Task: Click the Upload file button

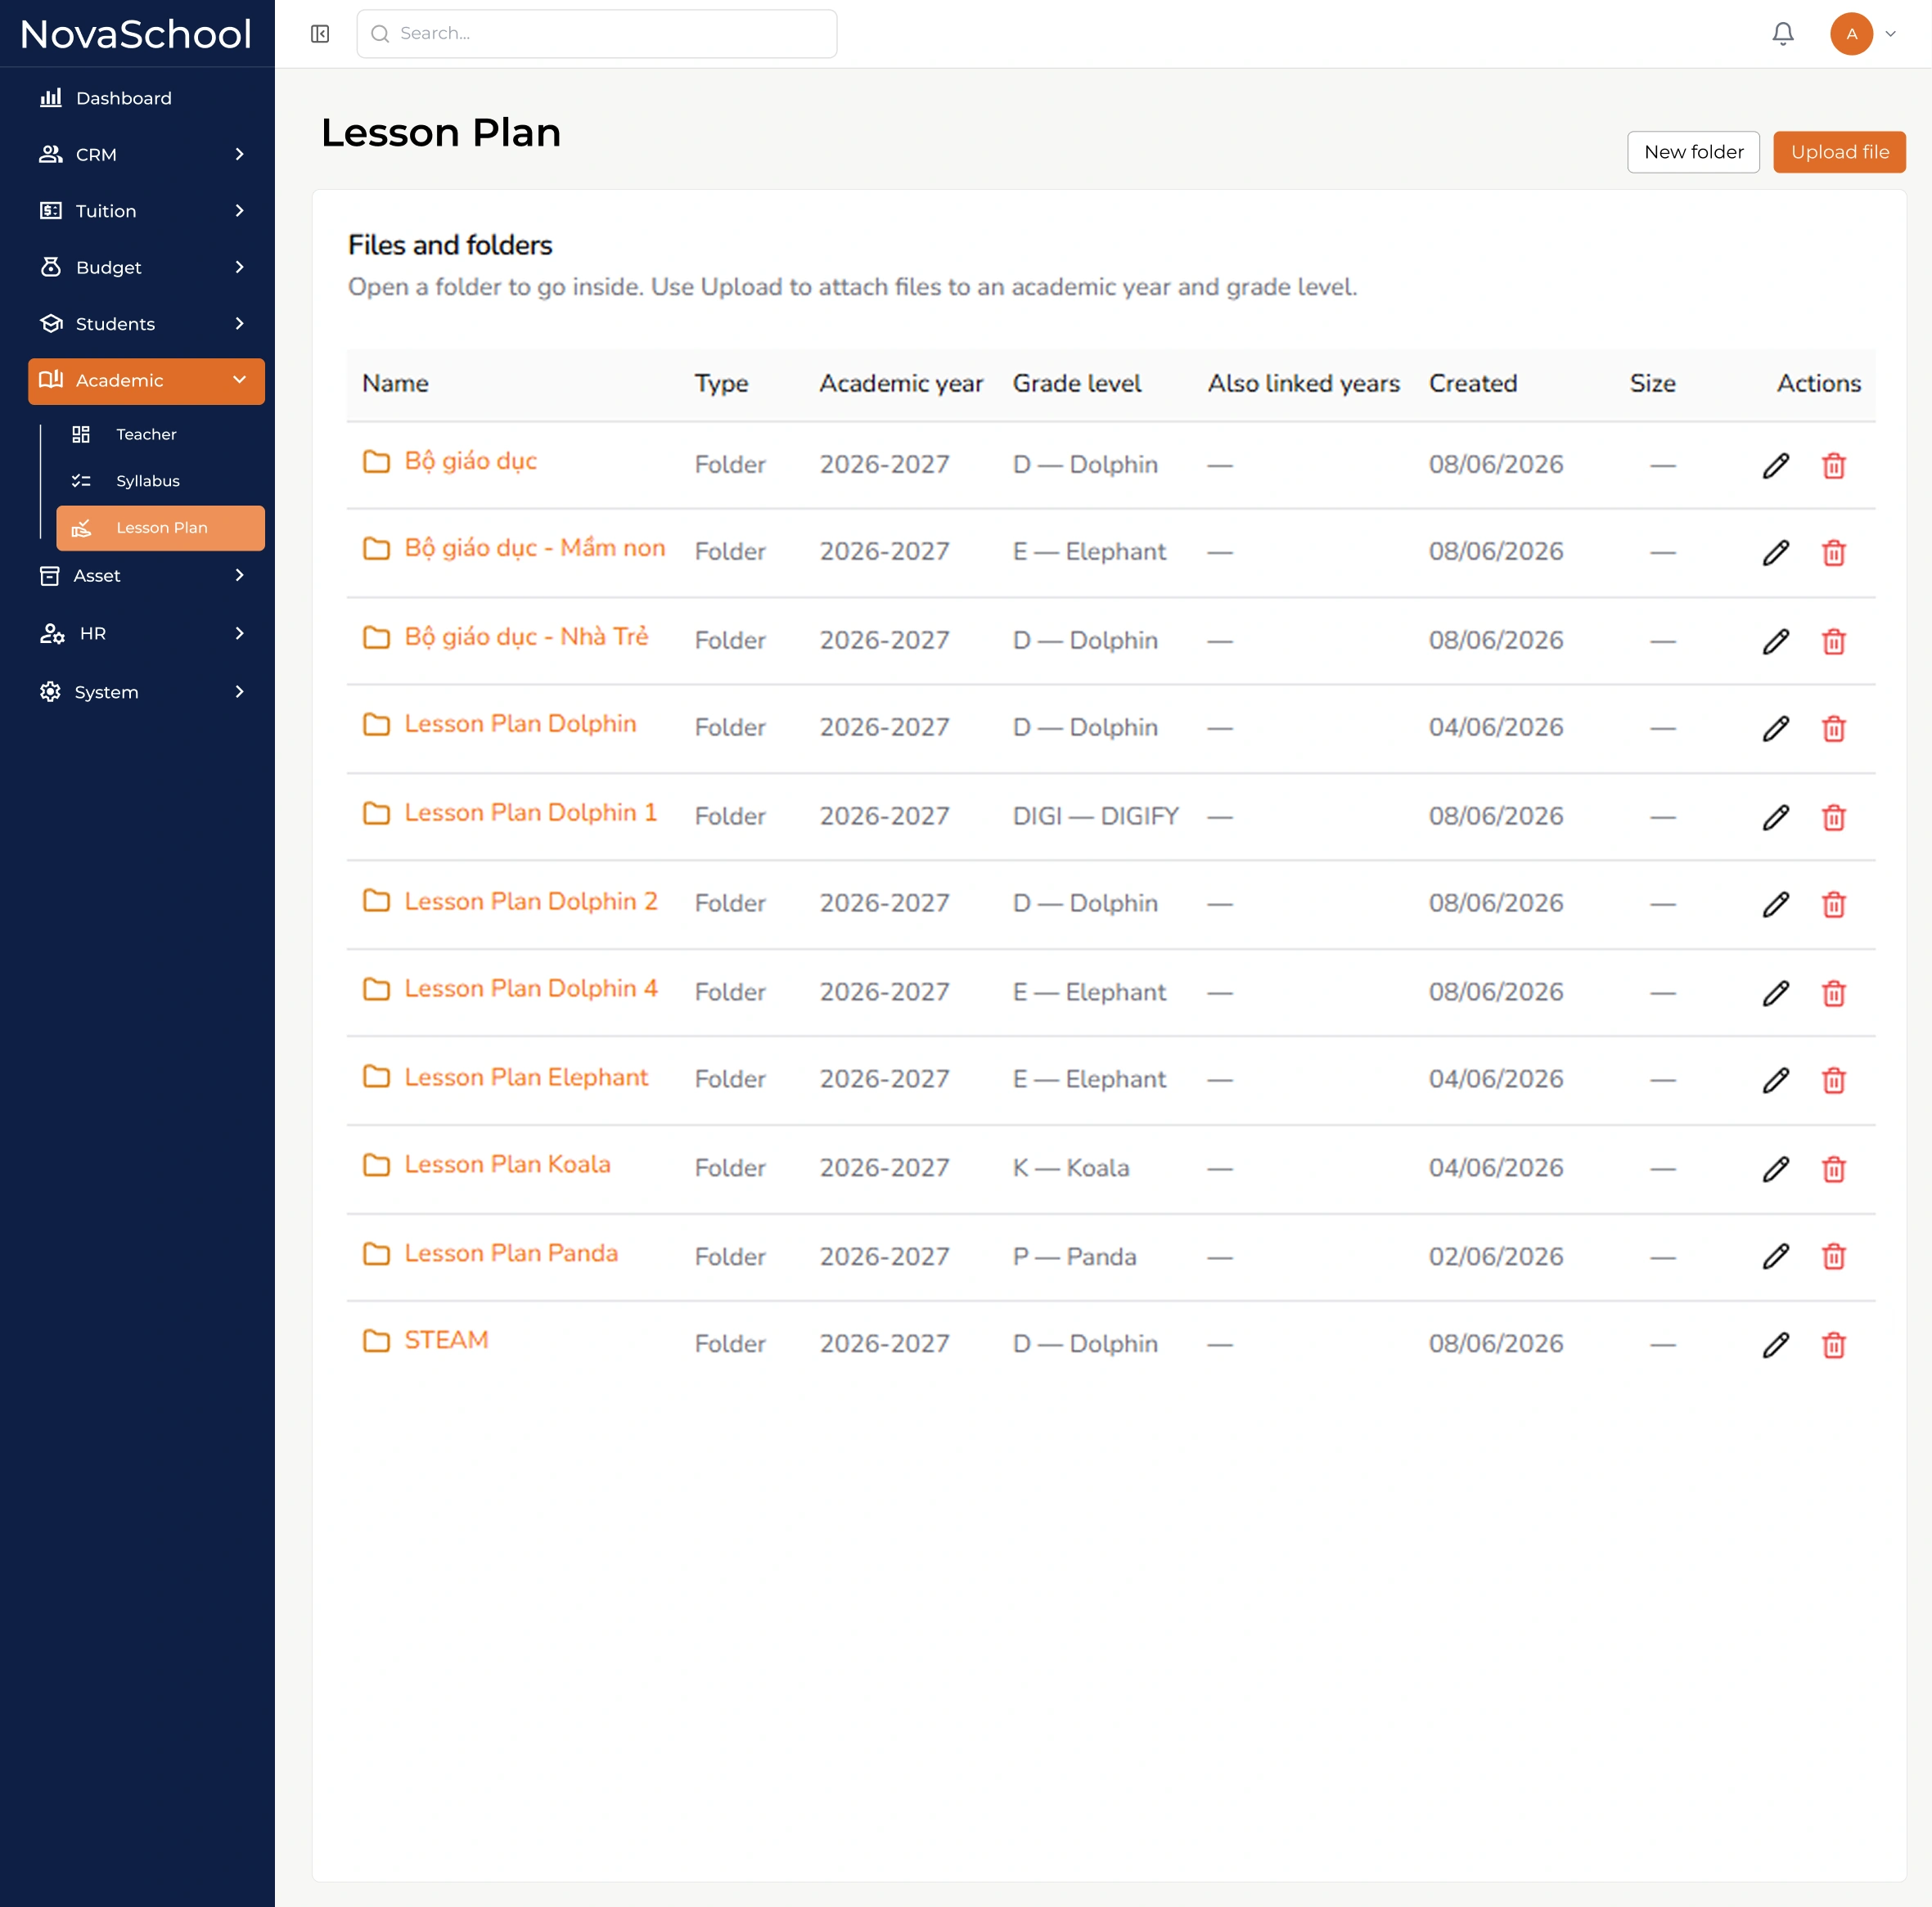Action: click(1839, 152)
